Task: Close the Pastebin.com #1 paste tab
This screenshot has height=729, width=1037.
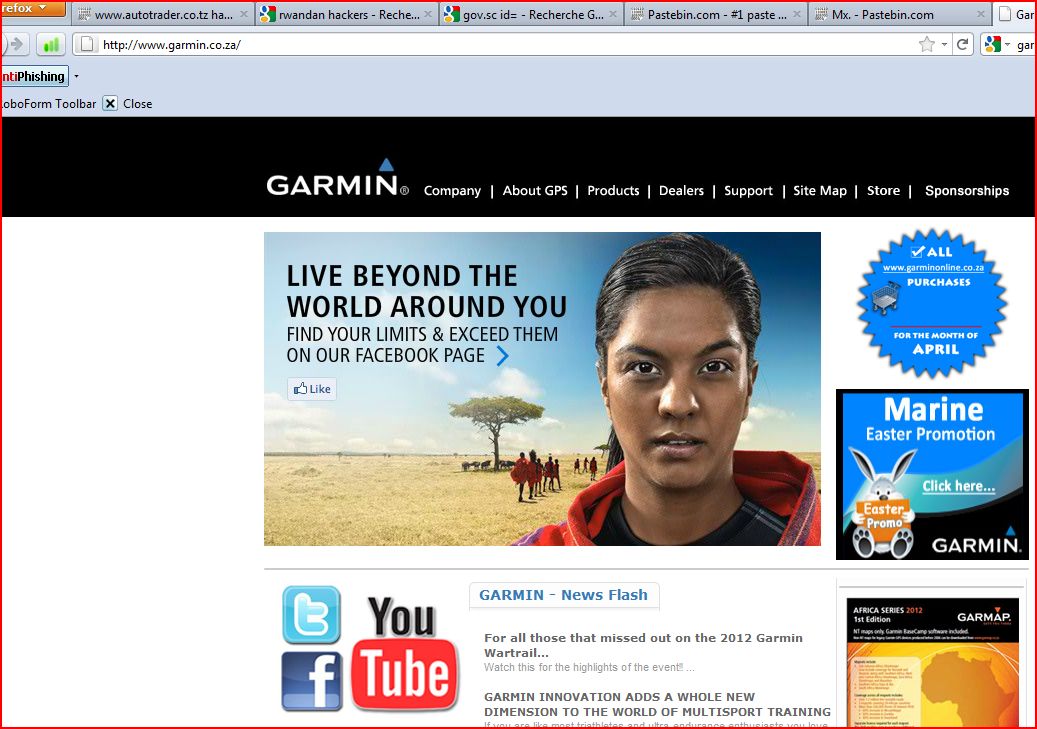Action: pyautogui.click(x=796, y=14)
